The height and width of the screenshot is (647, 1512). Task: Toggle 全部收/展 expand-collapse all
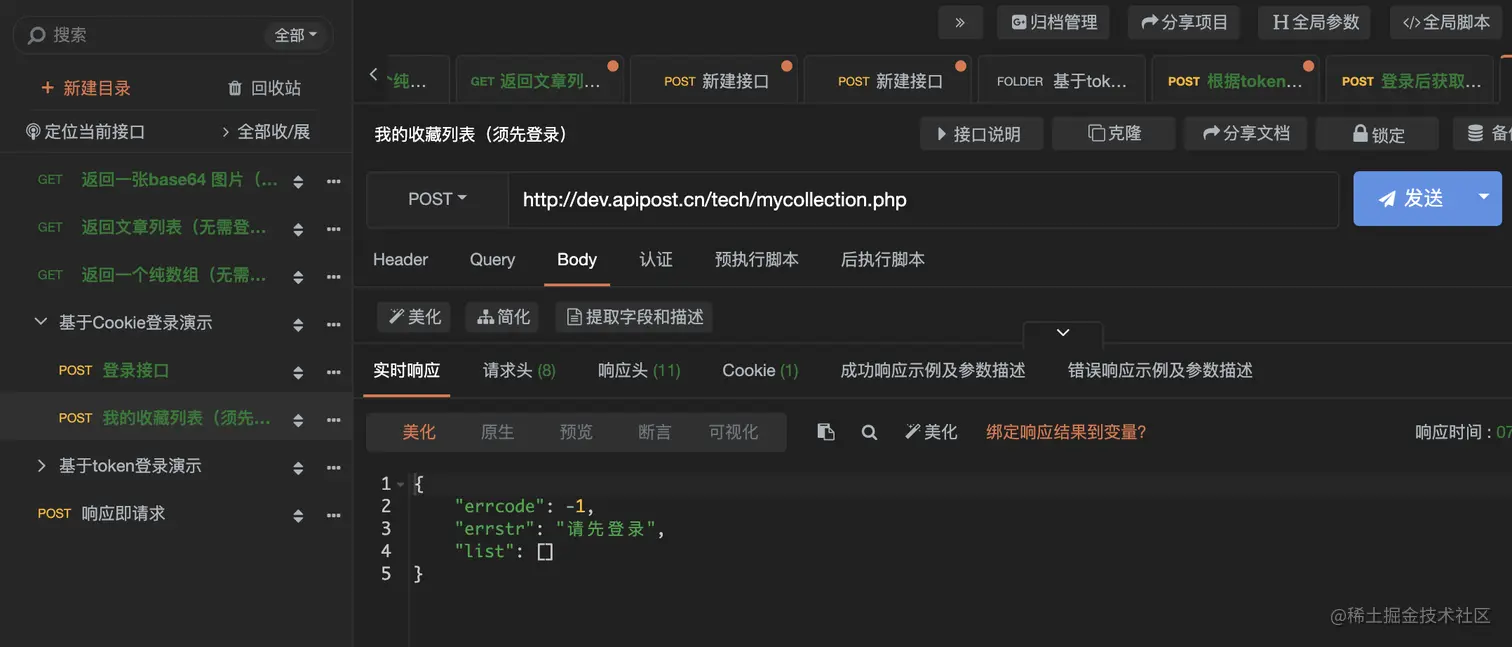click(266, 132)
